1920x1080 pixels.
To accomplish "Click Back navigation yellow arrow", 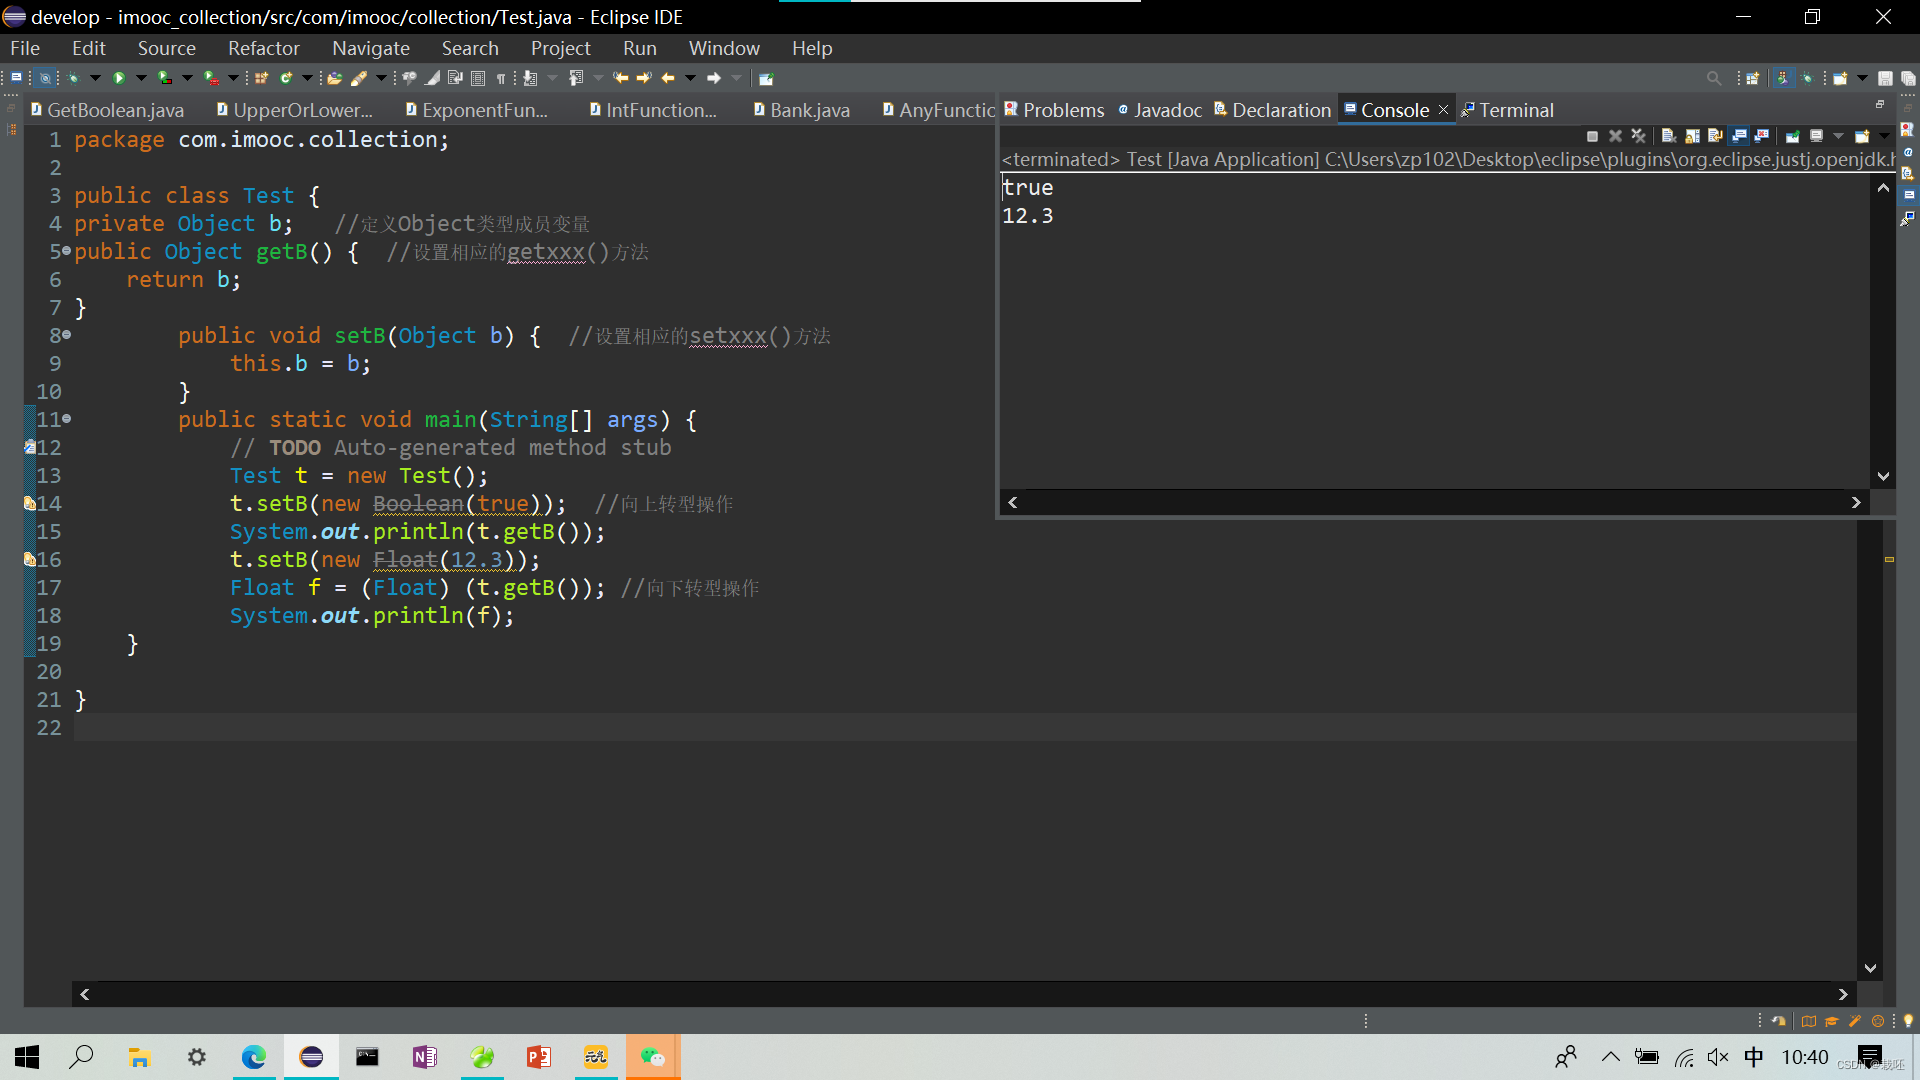I will pos(668,78).
